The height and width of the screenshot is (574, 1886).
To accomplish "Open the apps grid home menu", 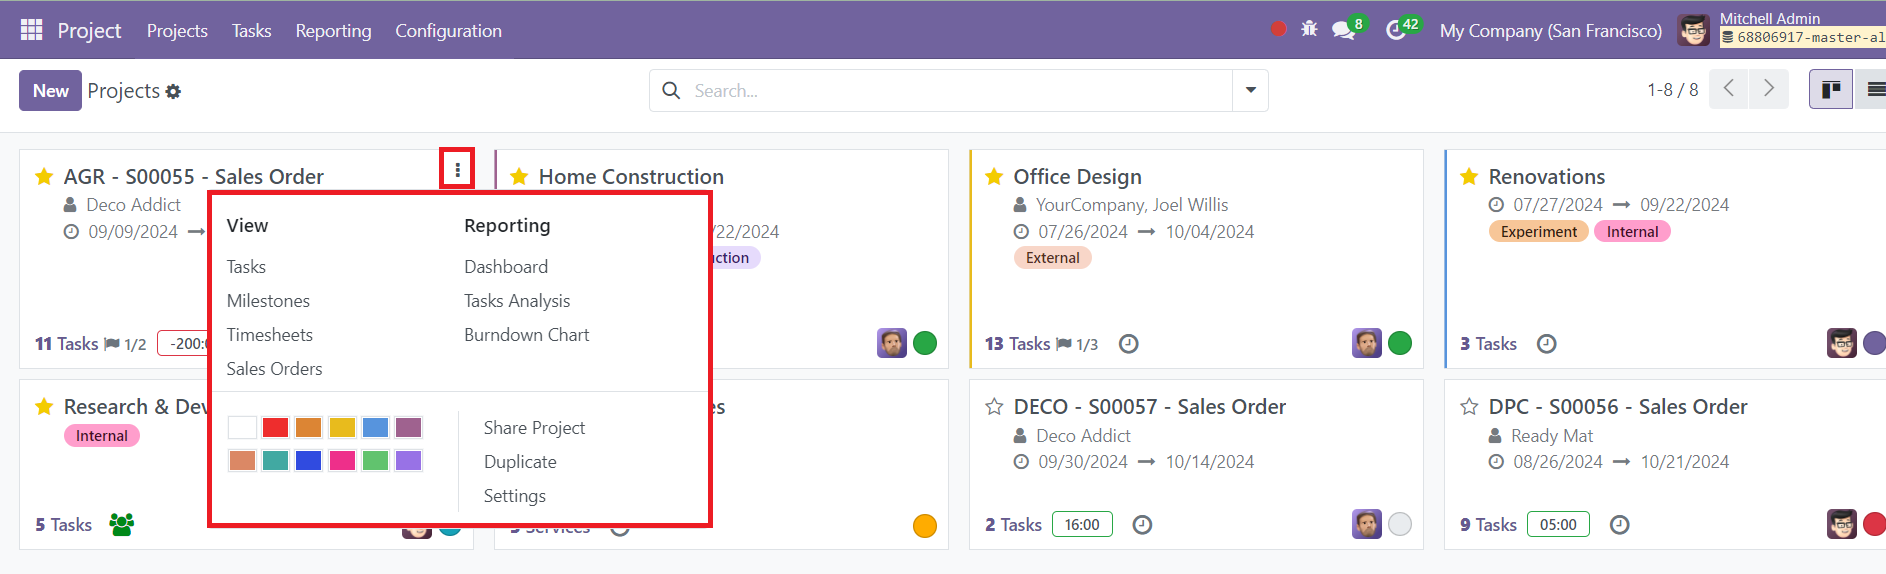I will pyautogui.click(x=31, y=30).
